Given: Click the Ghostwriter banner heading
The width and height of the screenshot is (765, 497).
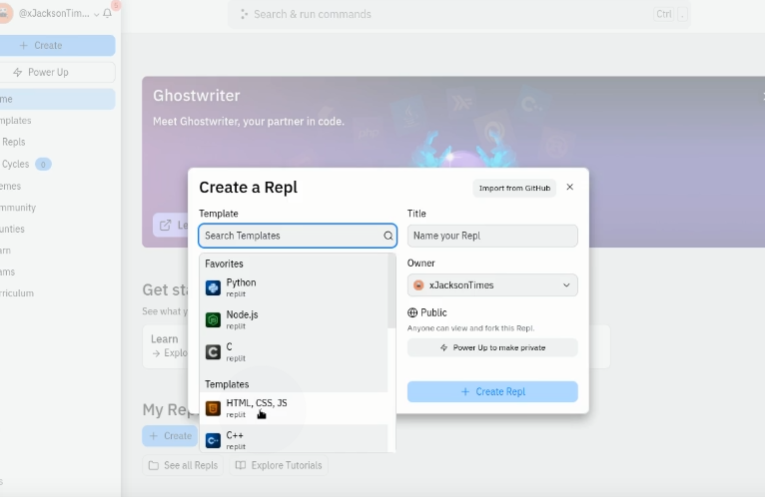Looking at the screenshot, I should [x=197, y=96].
